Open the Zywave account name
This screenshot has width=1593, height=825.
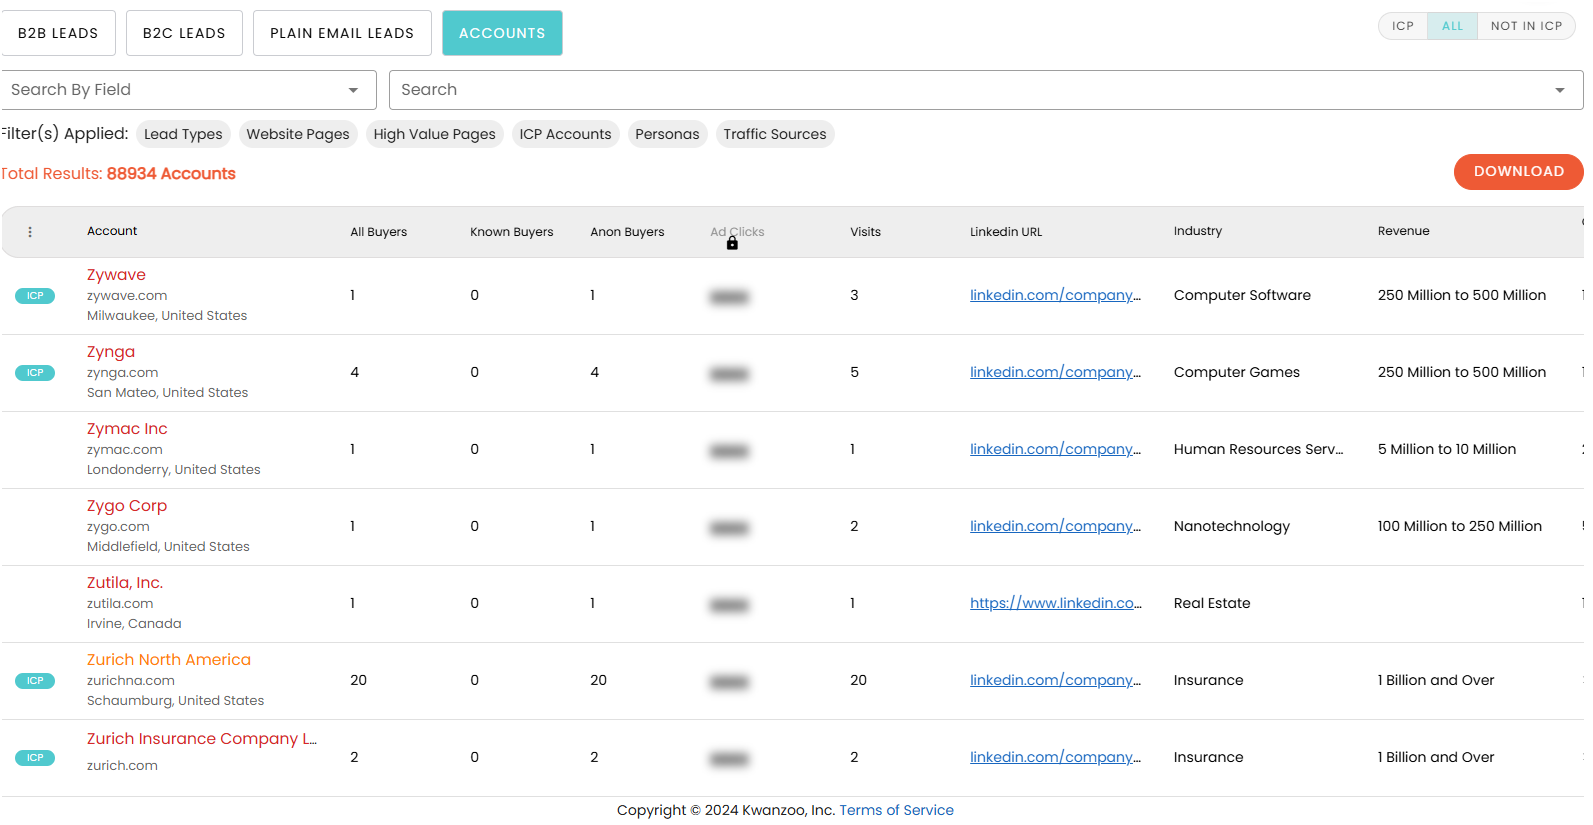[116, 275]
